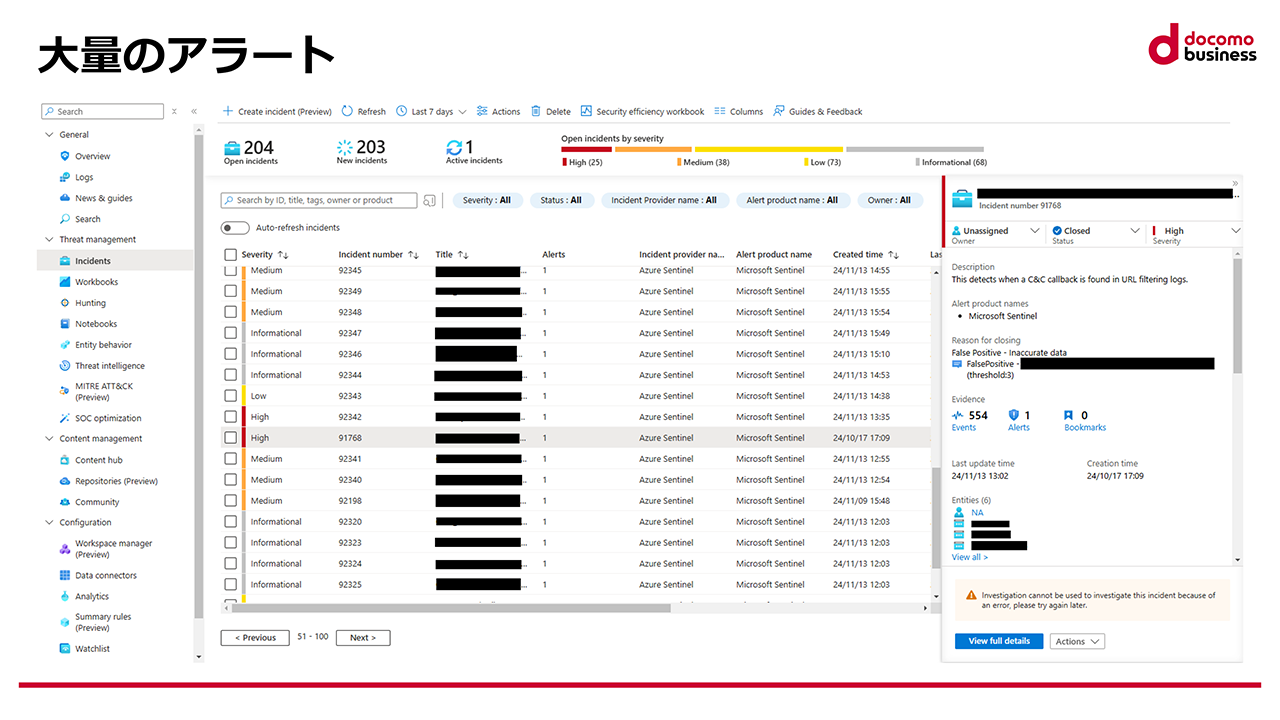The width and height of the screenshot is (1280, 720).
Task: Click the red High (25) severity bar
Action: click(586, 150)
